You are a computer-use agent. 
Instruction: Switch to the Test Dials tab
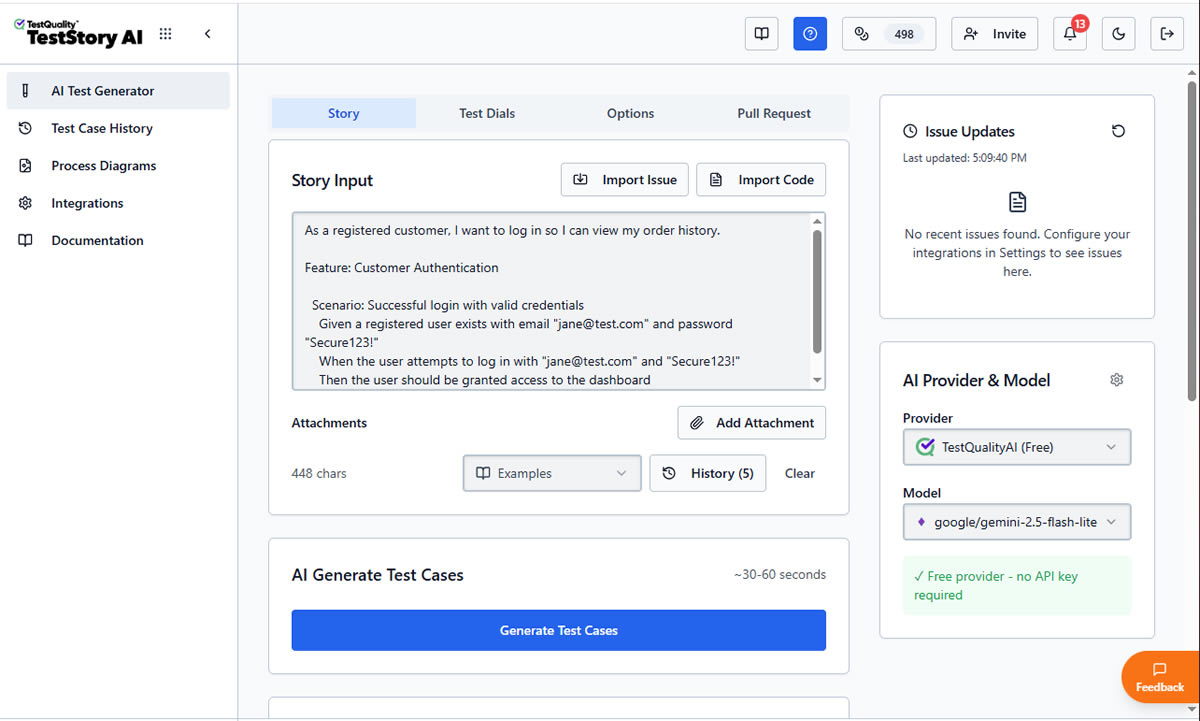click(x=487, y=113)
